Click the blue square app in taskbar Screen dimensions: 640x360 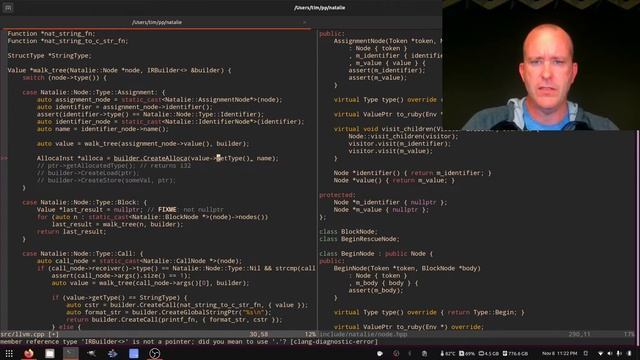tap(133, 353)
